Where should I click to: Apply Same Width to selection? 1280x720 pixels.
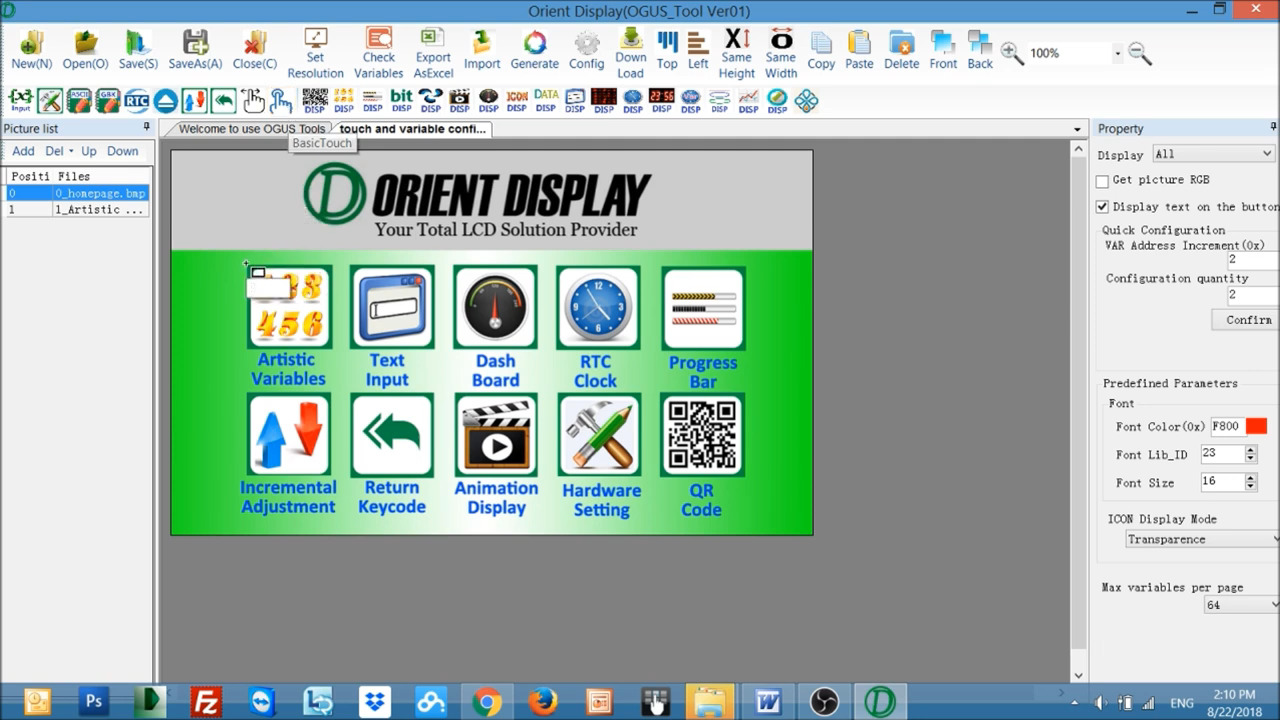781,53
